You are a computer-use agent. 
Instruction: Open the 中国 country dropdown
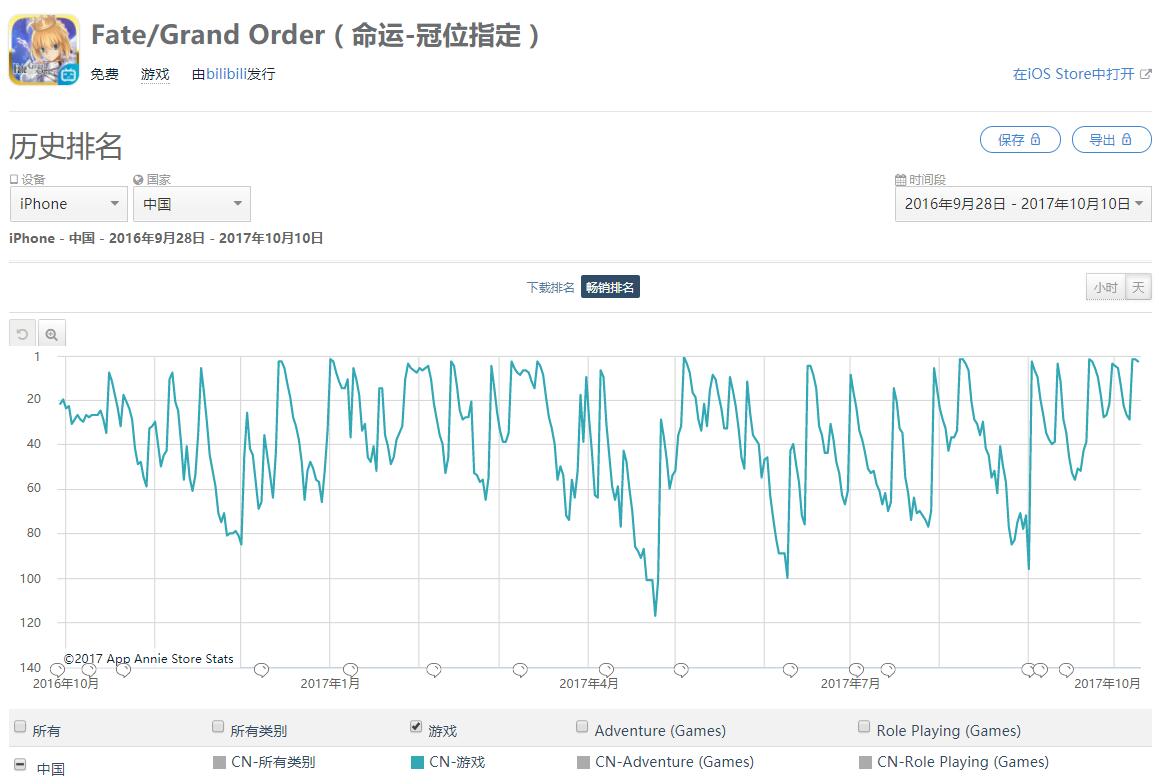[191, 204]
